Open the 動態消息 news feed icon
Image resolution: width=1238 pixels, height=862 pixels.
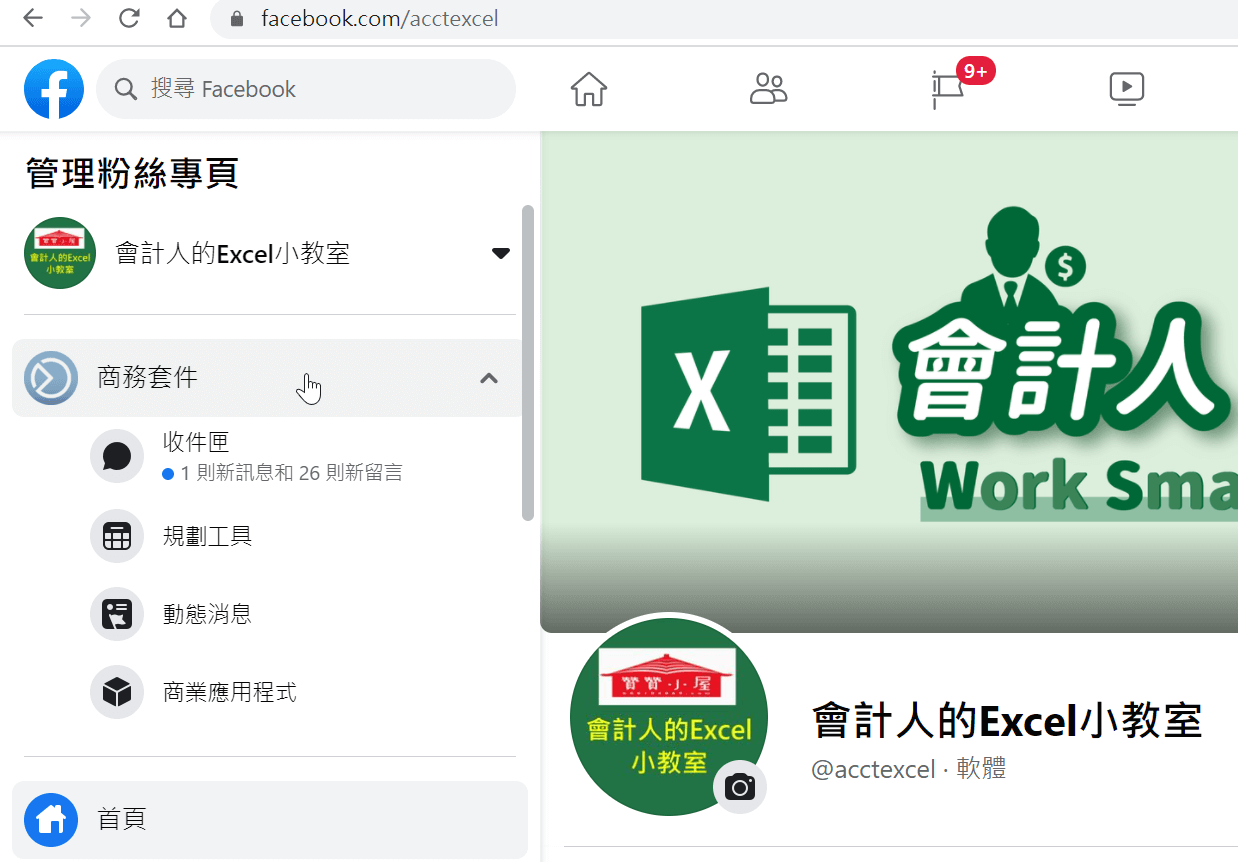pos(117,614)
